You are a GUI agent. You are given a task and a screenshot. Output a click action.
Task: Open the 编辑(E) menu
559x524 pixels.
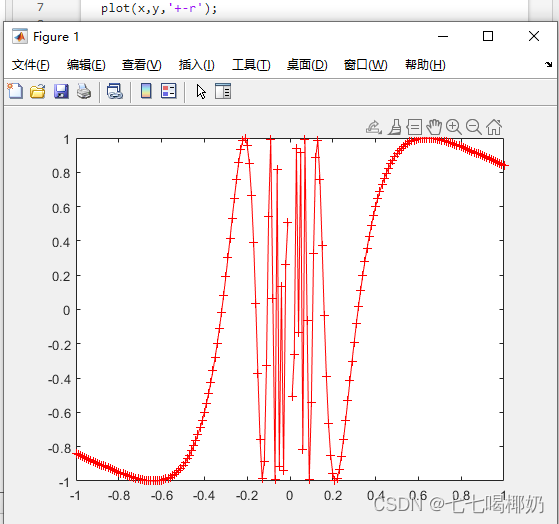tap(86, 65)
